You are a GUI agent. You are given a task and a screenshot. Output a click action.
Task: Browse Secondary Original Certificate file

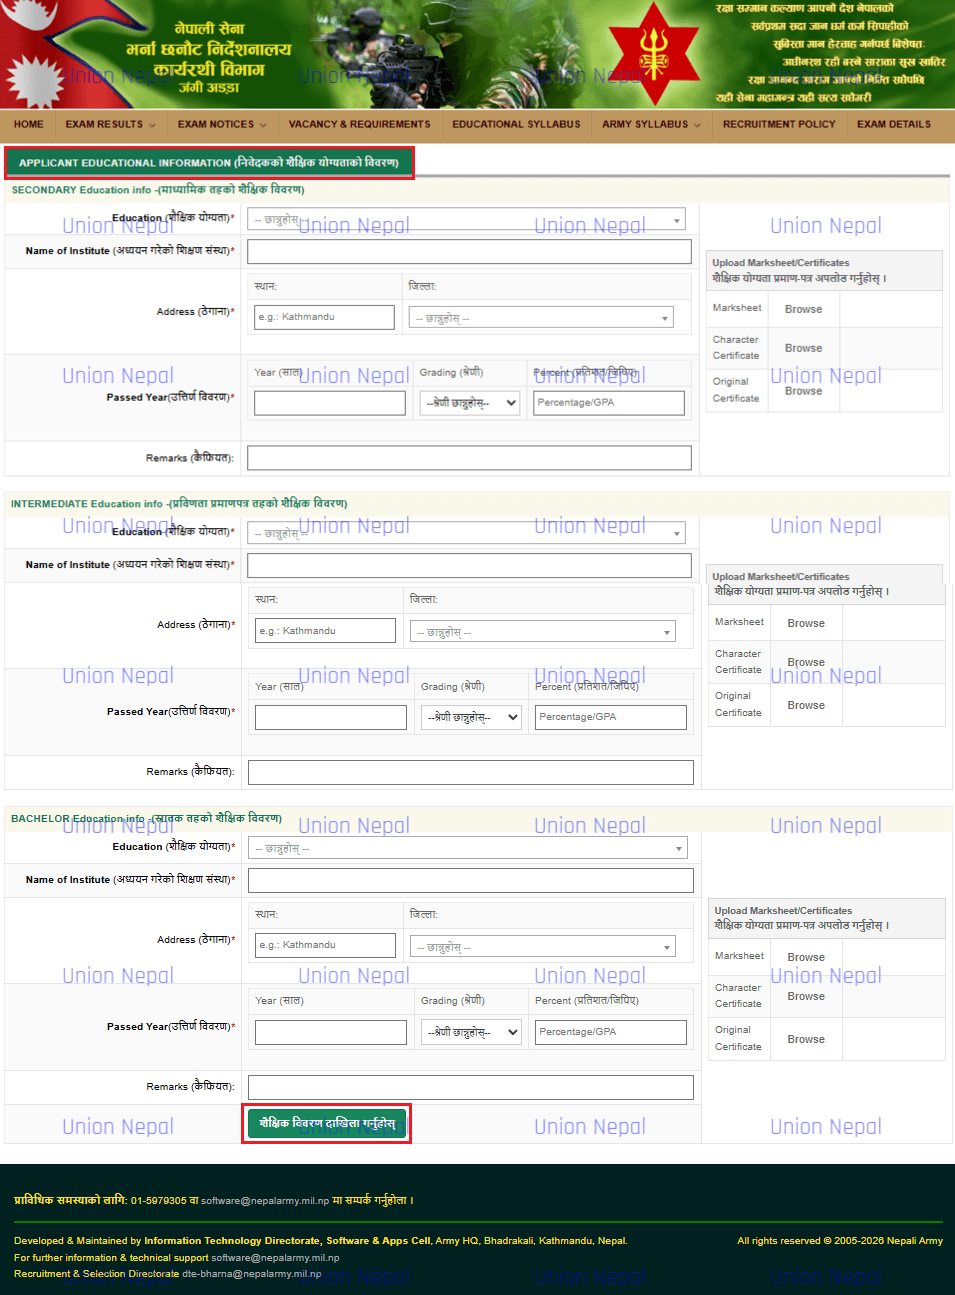(803, 391)
